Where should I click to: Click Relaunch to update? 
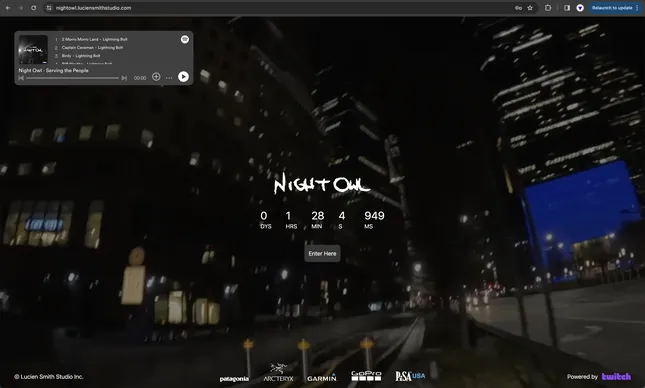[x=612, y=8]
